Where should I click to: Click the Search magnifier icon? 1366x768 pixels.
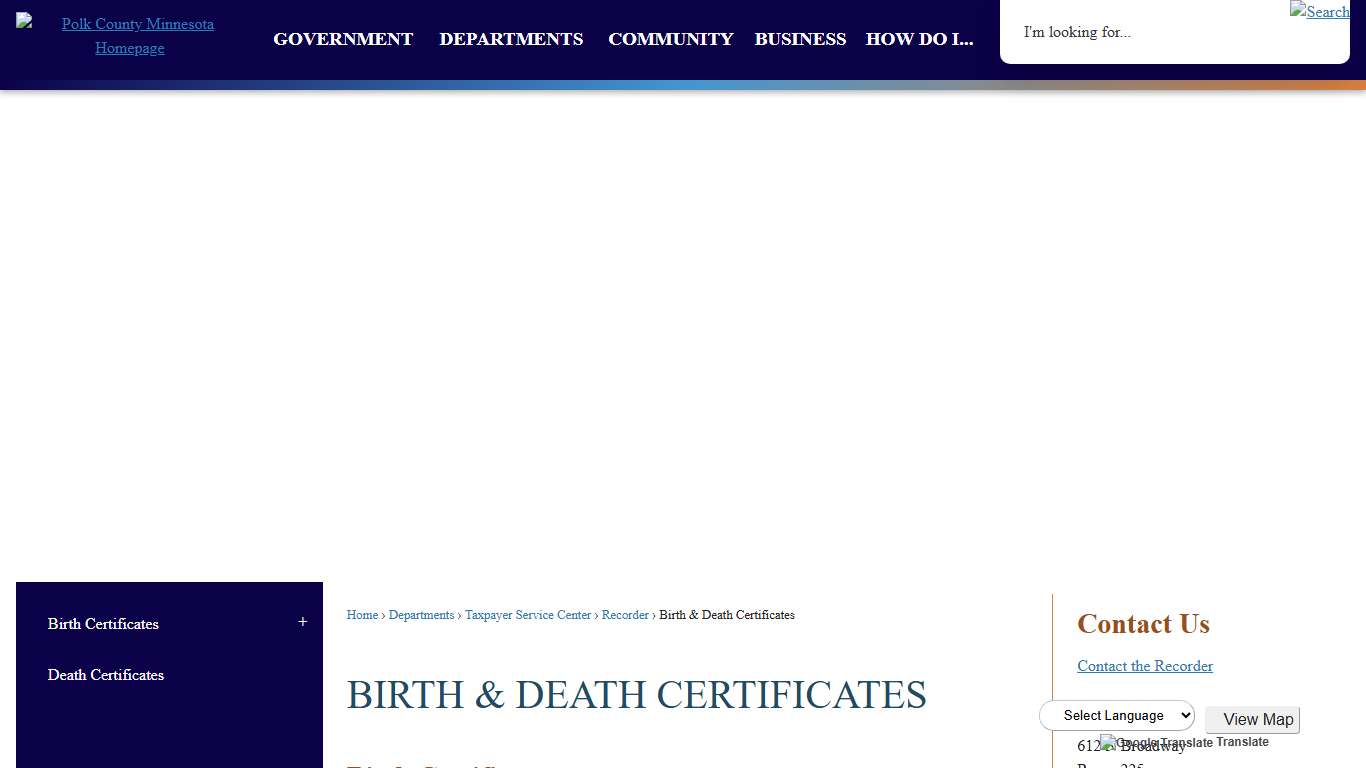pos(1319,12)
